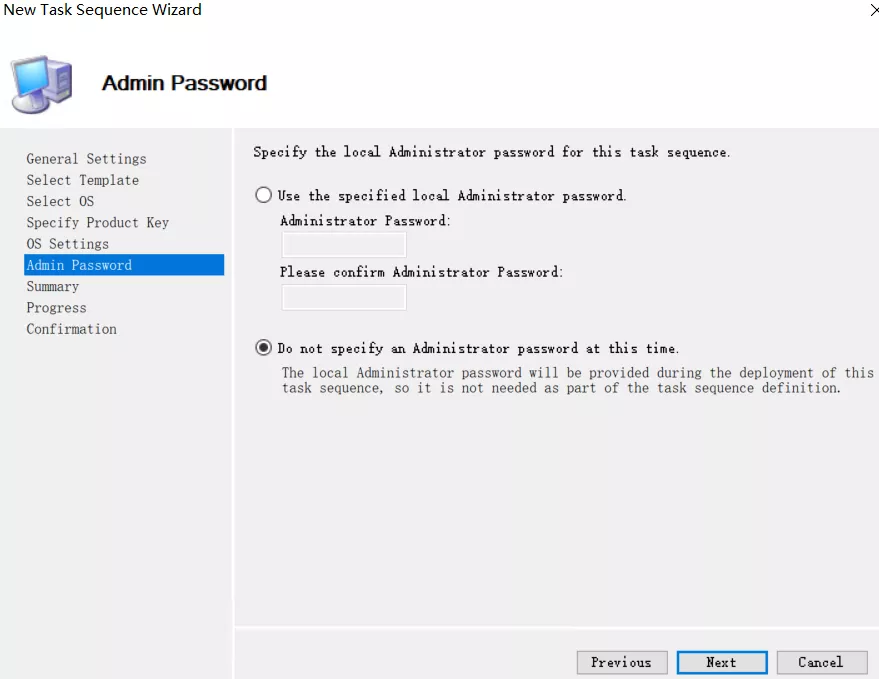Jump to Select OS step
Image resolution: width=879 pixels, height=679 pixels.
pyautogui.click(x=60, y=201)
